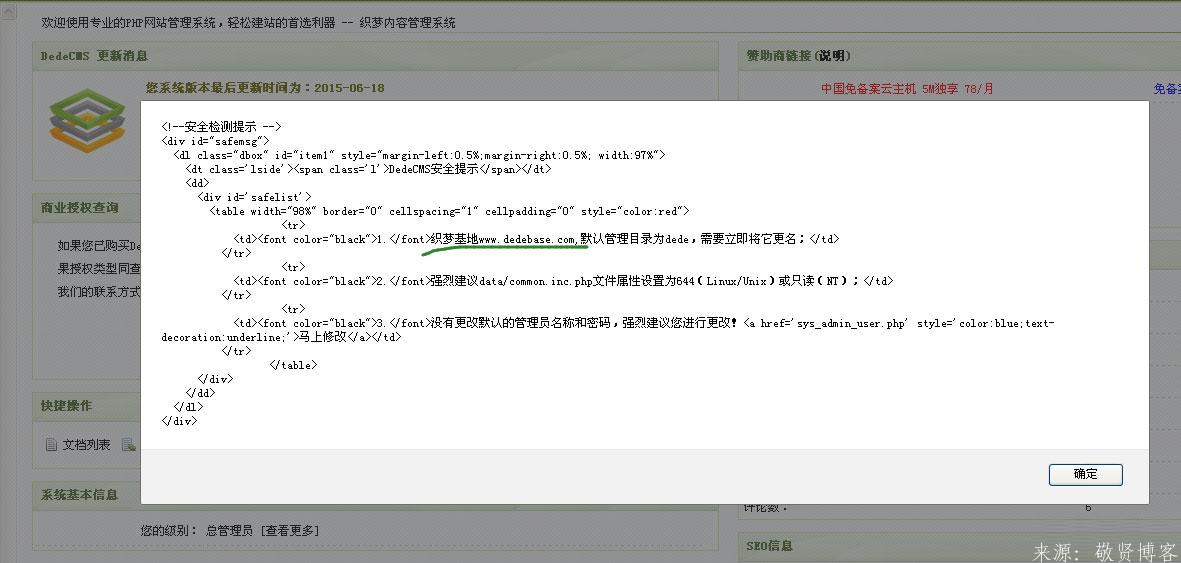Open the 说明 link in 赞助商链接 header
1181x563 pixels.
(x=833, y=56)
